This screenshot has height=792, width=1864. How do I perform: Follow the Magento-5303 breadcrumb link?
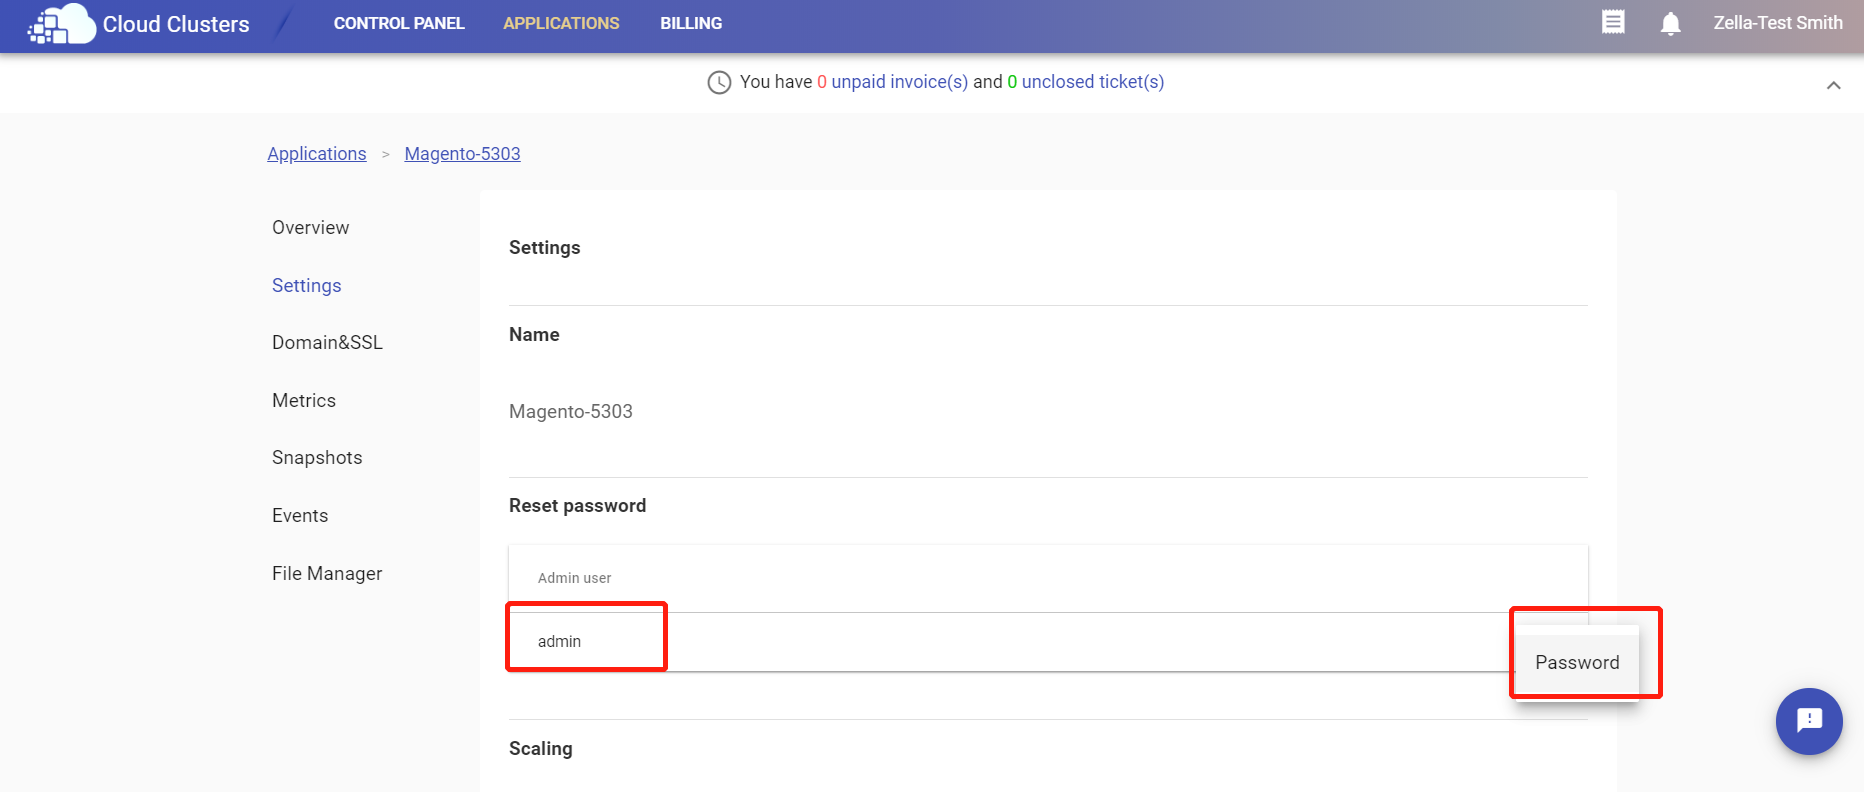[x=462, y=154]
